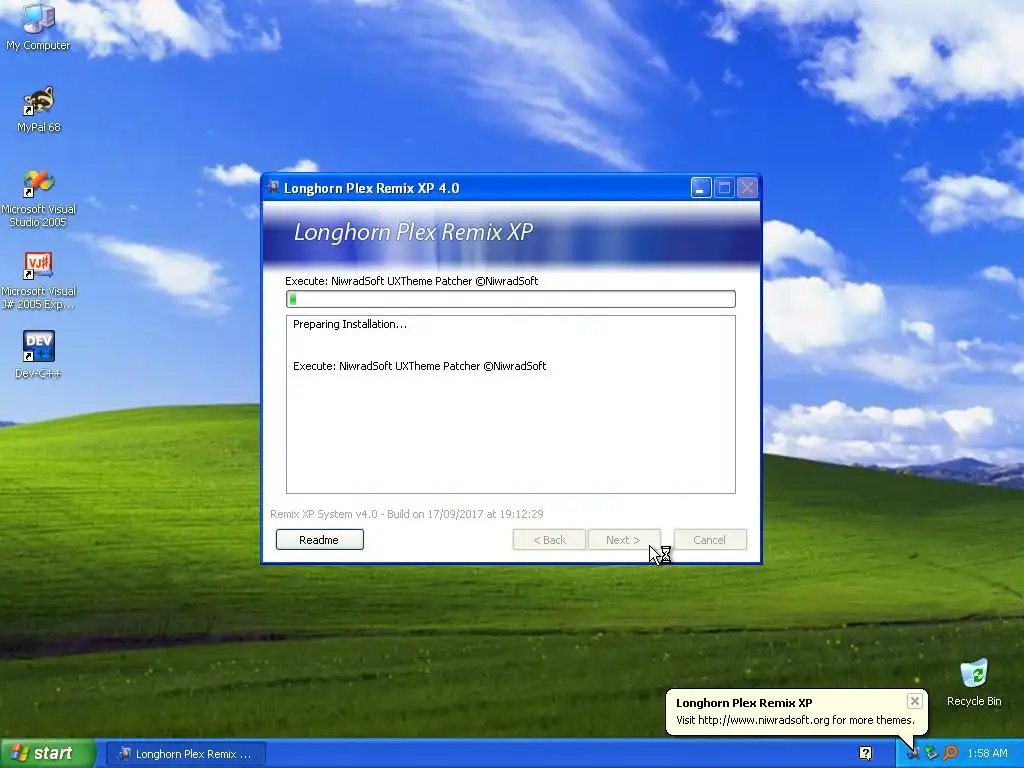
Task: Select the MyPal 68 browser shortcut
Action: [x=39, y=109]
